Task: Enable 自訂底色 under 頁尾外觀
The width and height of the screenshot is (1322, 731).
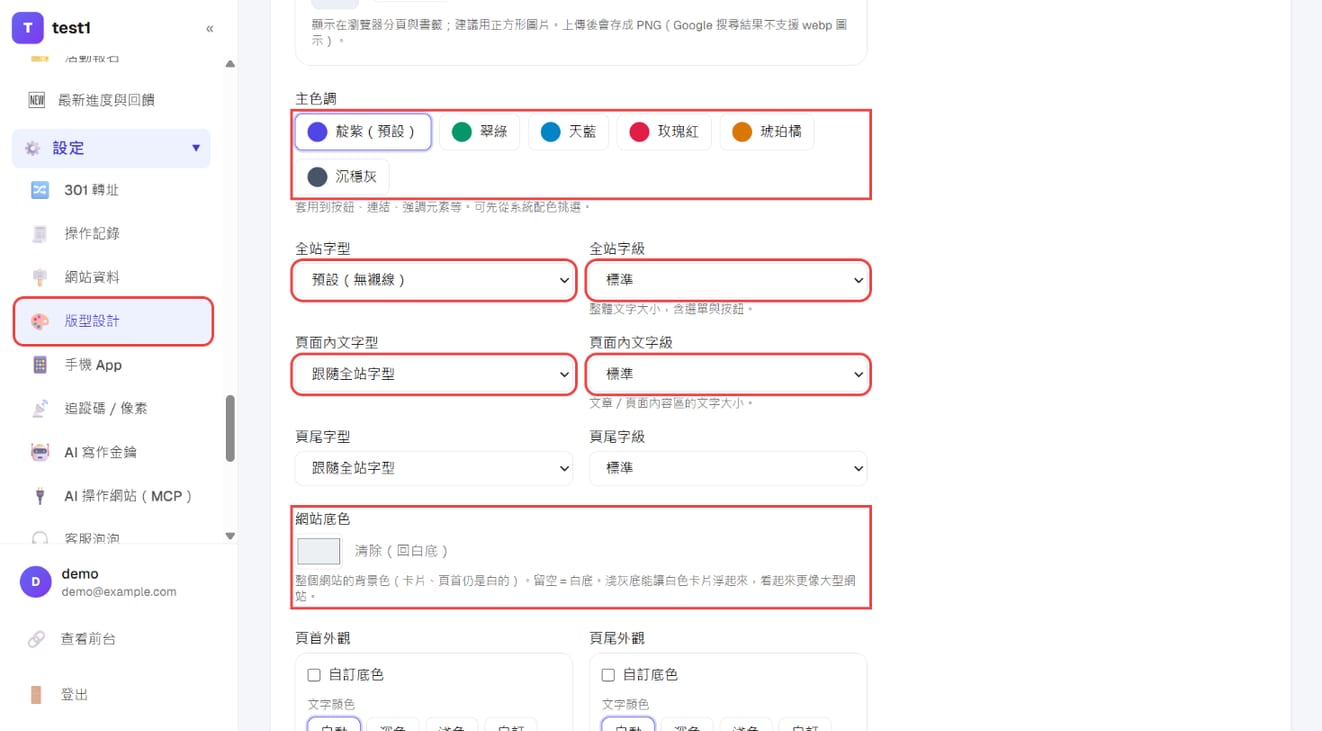Action: 608,675
